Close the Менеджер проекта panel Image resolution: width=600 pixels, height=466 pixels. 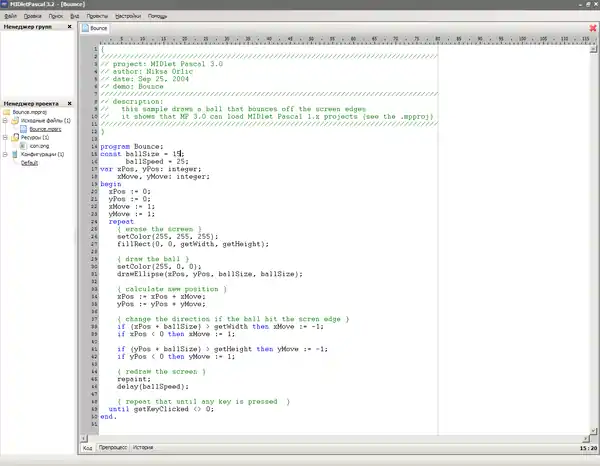pyautogui.click(x=69, y=103)
